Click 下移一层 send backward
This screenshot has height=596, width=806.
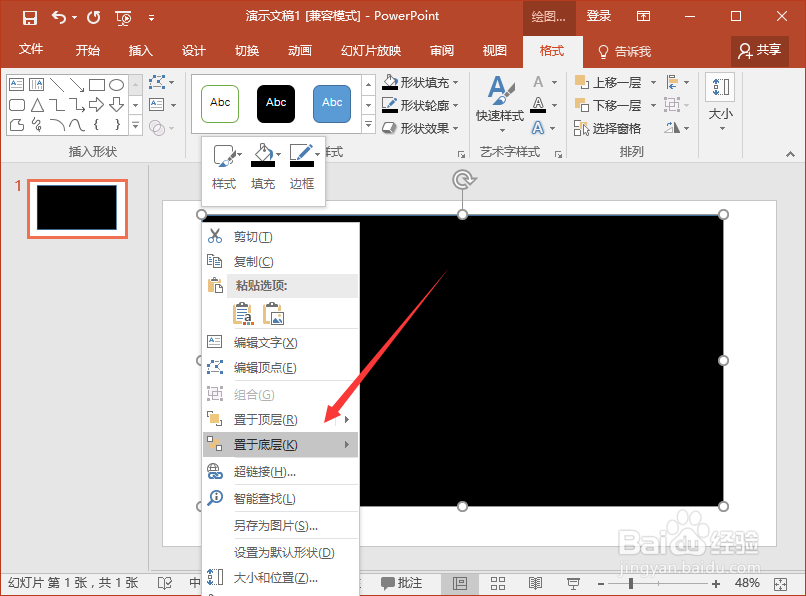pos(609,105)
